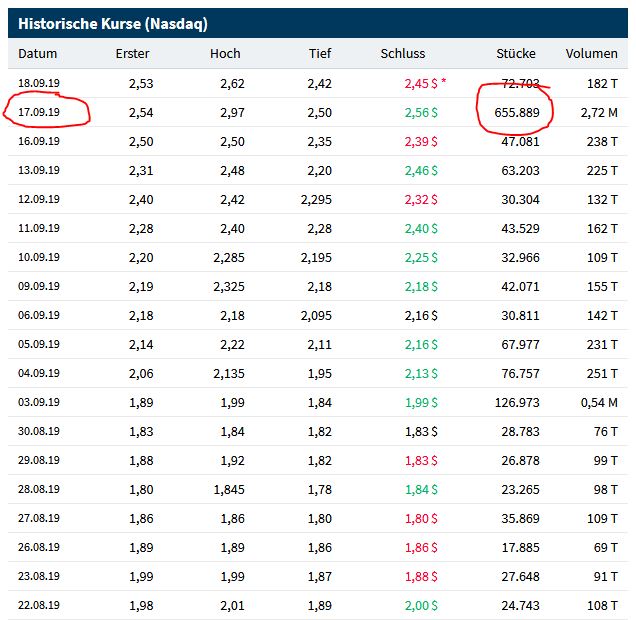Click the 'Historische Kurse (Nasdaq)' table title

[113, 23]
